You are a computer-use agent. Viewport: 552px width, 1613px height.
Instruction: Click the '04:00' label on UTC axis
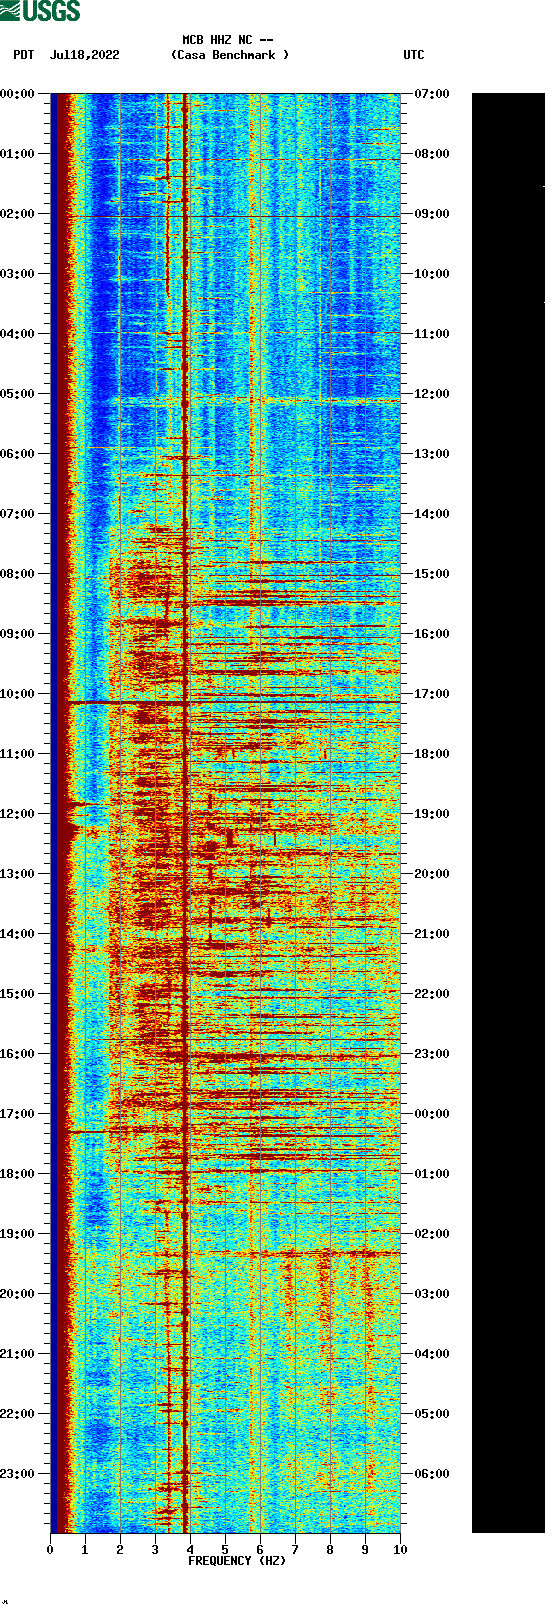pyautogui.click(x=432, y=1354)
